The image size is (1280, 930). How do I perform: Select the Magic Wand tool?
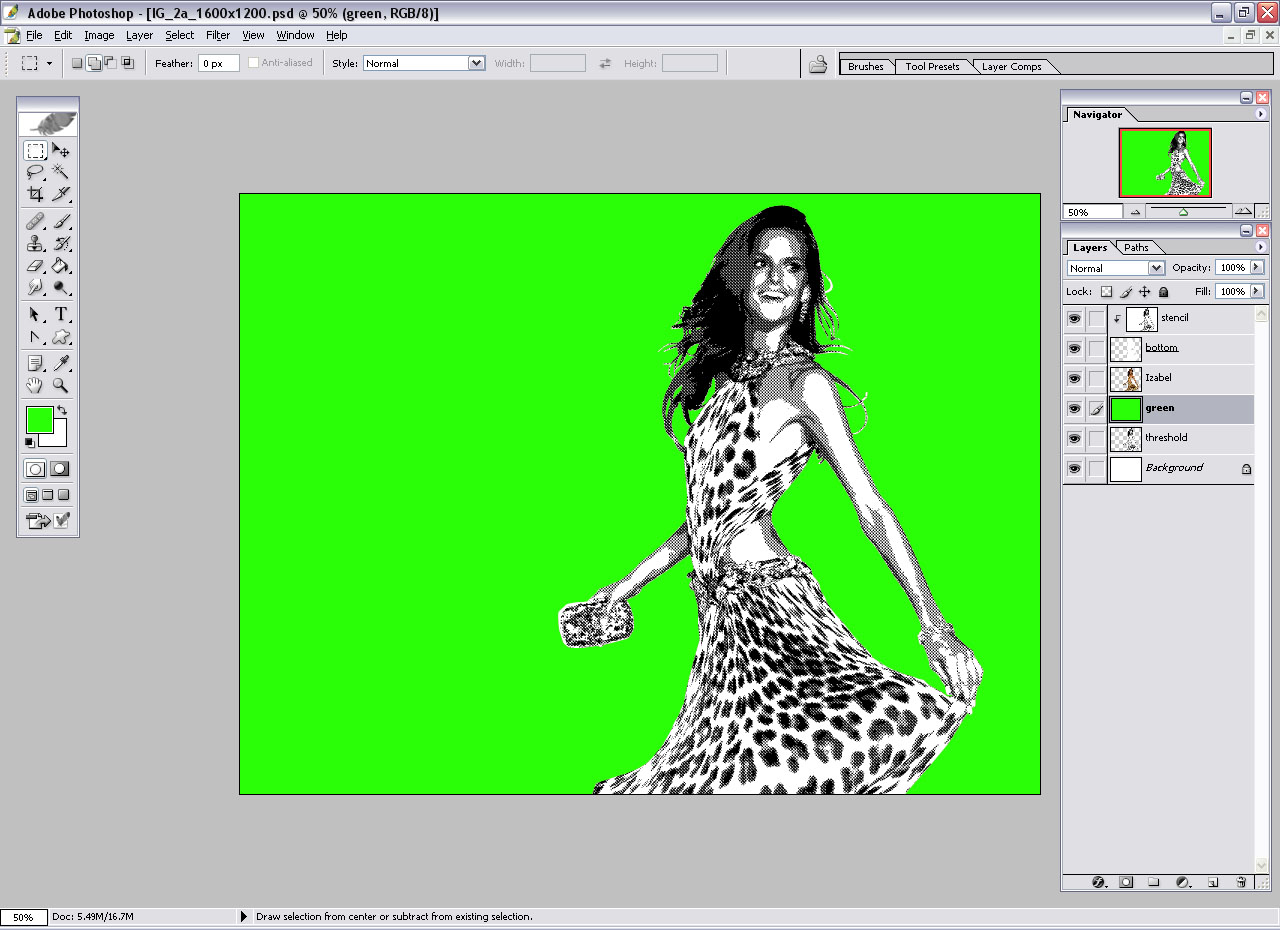(x=61, y=172)
